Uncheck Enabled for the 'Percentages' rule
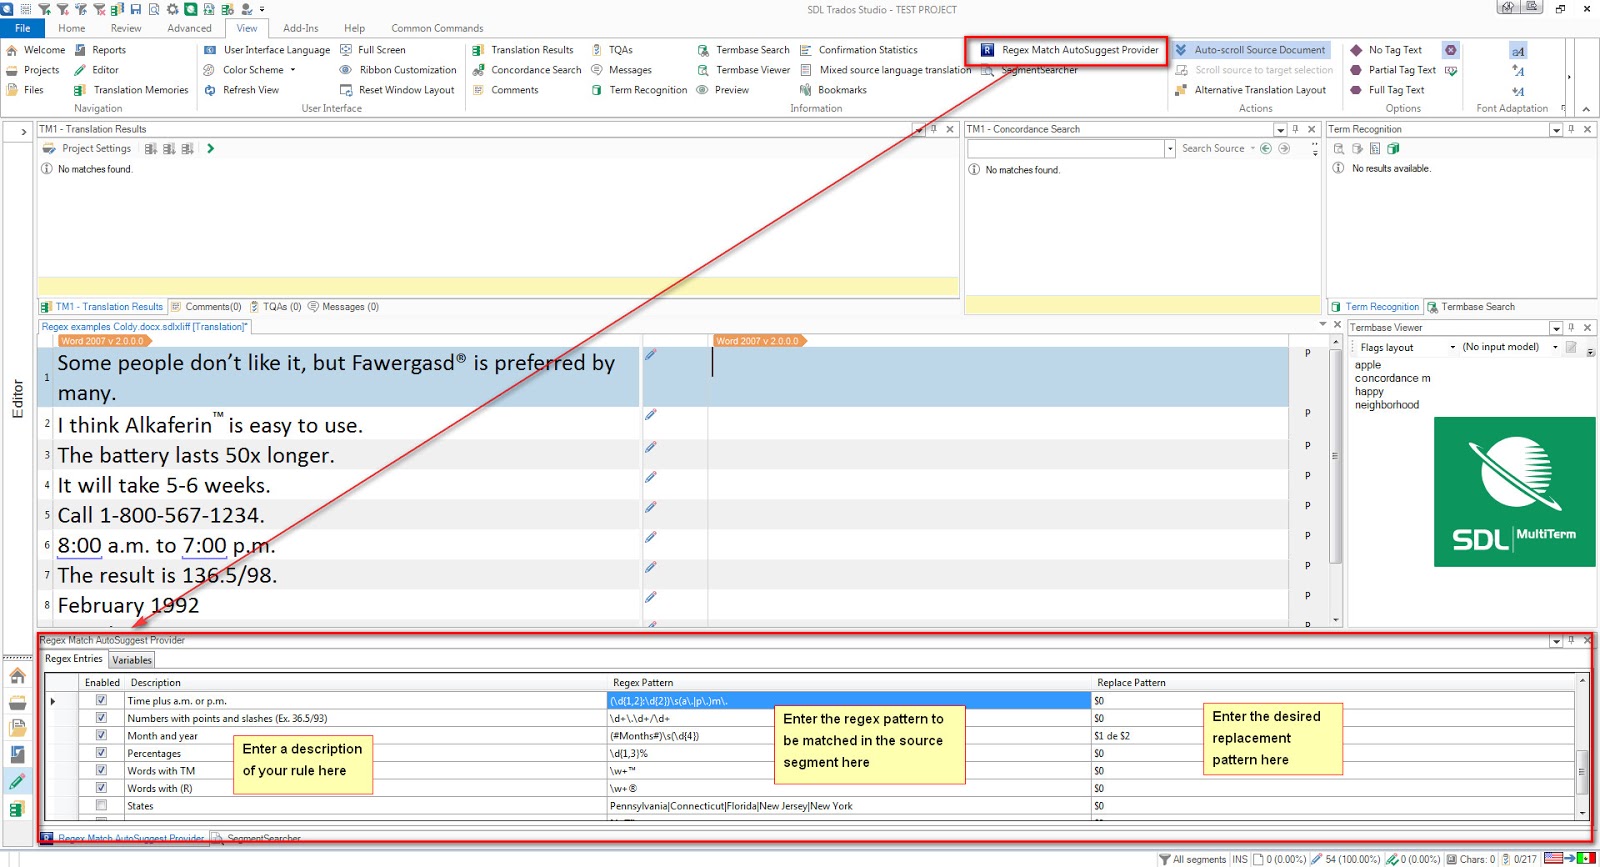Image resolution: width=1600 pixels, height=867 pixels. tap(101, 753)
